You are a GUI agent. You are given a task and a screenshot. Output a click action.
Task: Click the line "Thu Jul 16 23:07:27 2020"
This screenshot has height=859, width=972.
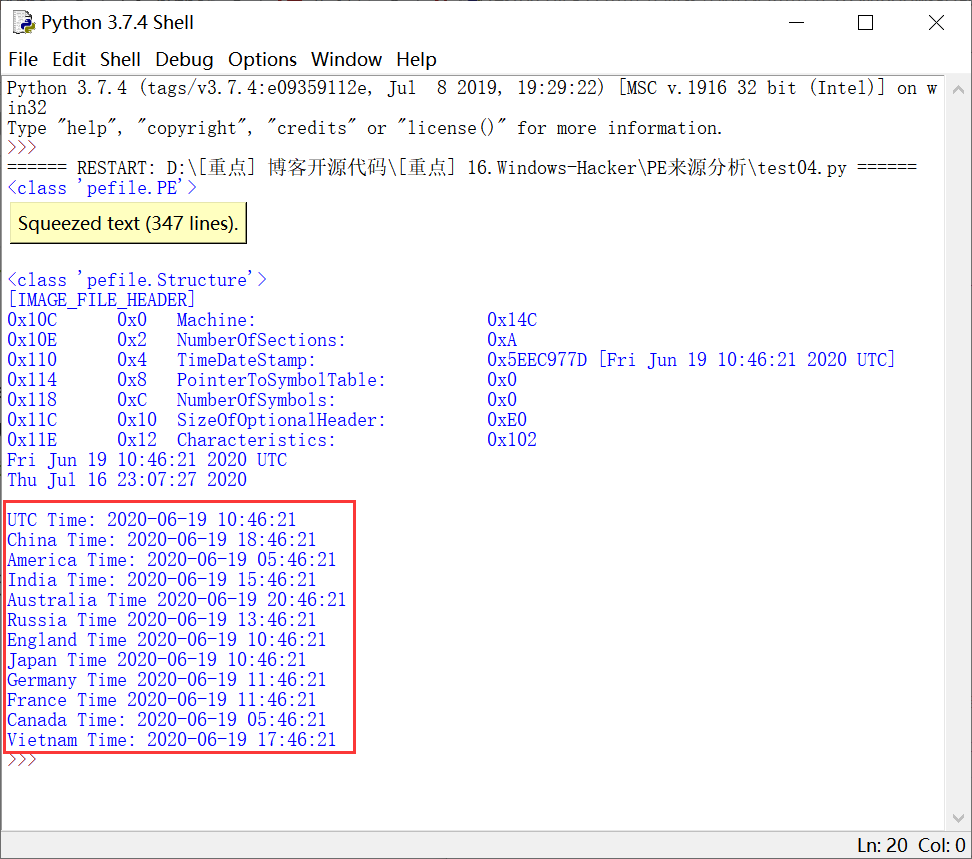coord(127,479)
